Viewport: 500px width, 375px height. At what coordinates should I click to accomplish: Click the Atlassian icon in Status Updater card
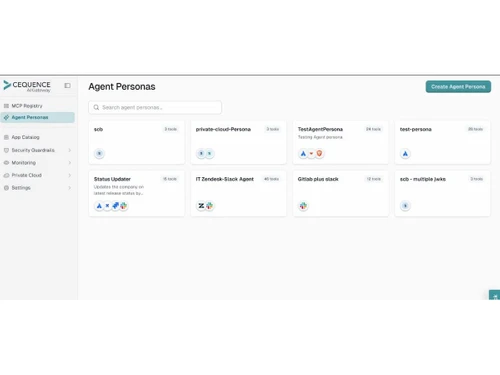tap(99, 206)
